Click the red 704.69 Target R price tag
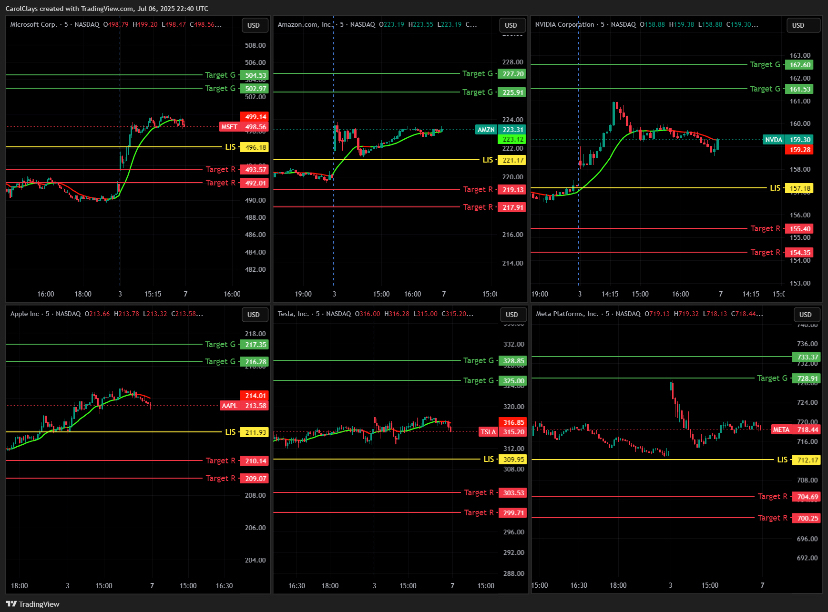Image resolution: width=828 pixels, height=612 pixels. (806, 497)
